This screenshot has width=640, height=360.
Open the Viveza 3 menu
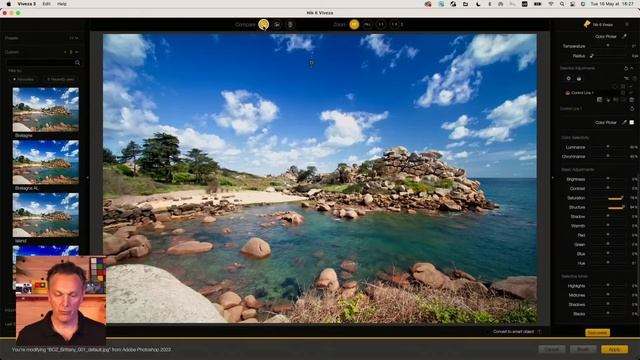(27, 4)
